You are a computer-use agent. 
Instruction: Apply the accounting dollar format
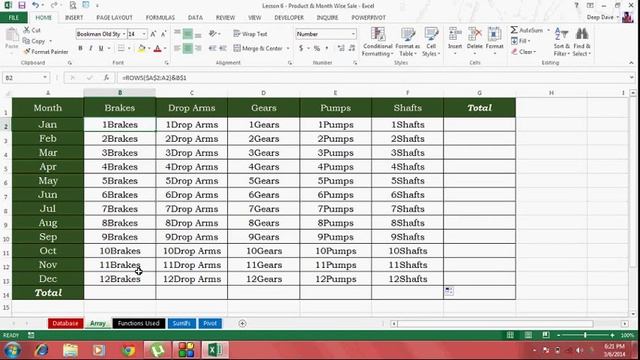(x=301, y=48)
